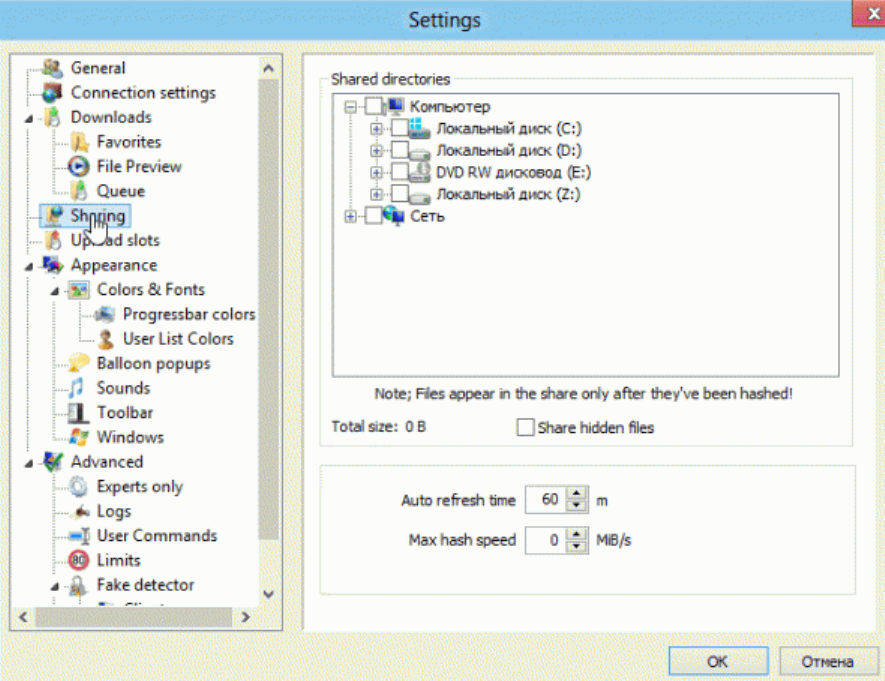Collapse the Компьютер tree node
885x681 pixels.
(x=350, y=107)
